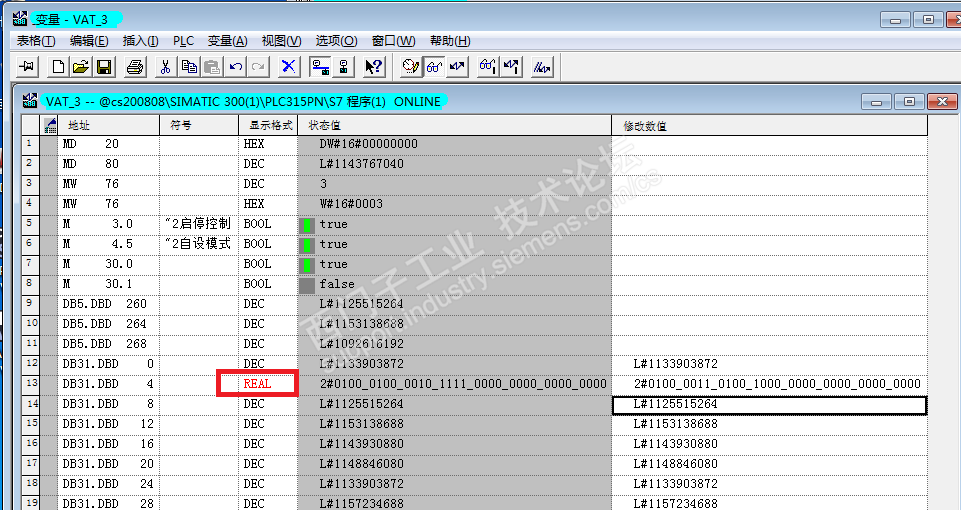Open the 窗口(W) menu
Viewport: 961px width, 510px height.
[x=393, y=41]
